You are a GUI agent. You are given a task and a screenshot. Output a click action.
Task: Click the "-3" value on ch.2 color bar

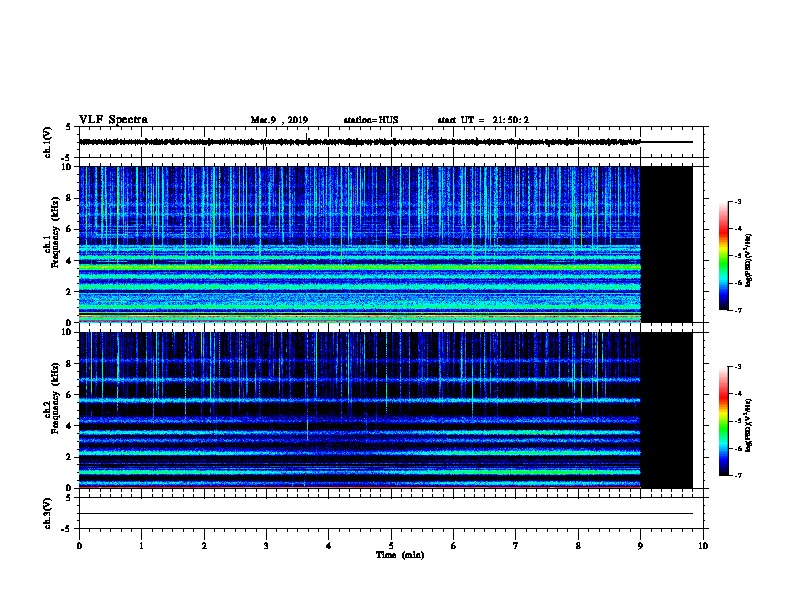(737, 367)
